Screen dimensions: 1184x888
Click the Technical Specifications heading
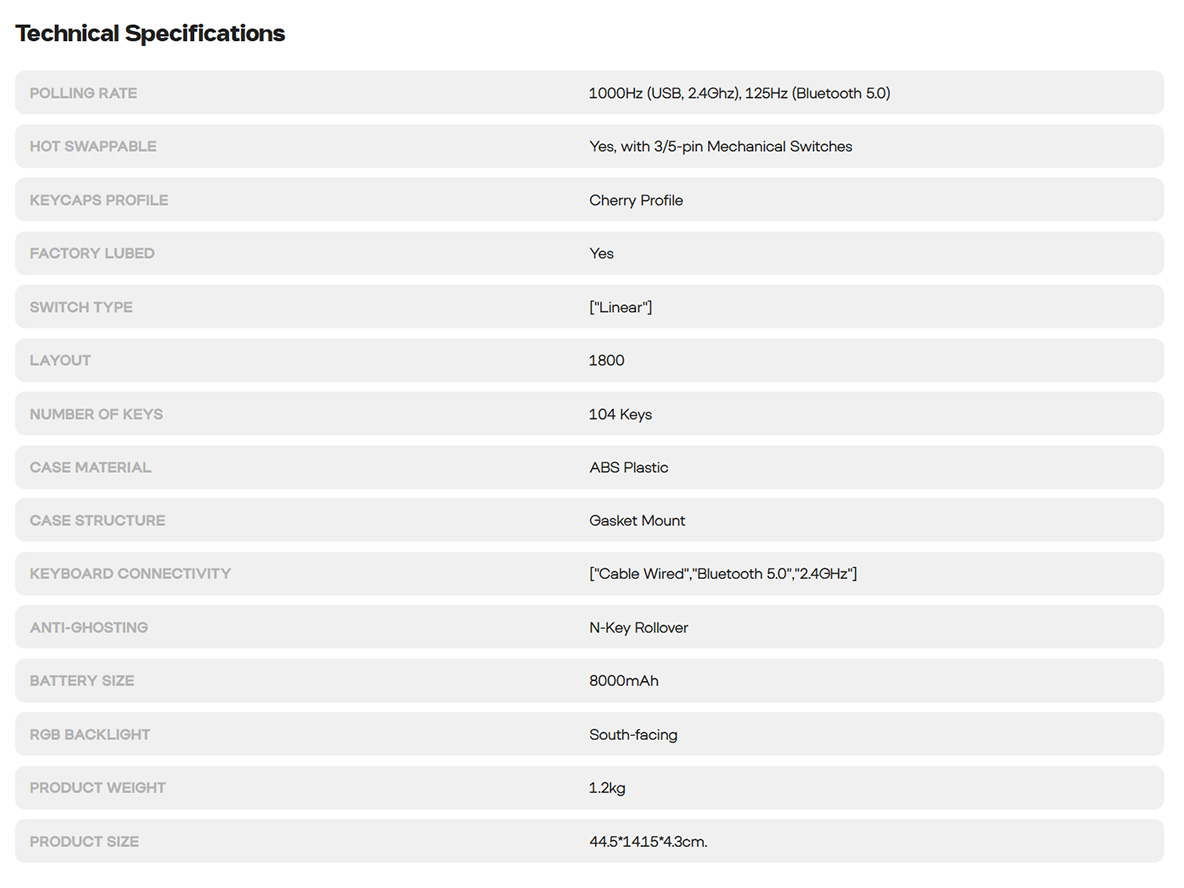(x=150, y=33)
